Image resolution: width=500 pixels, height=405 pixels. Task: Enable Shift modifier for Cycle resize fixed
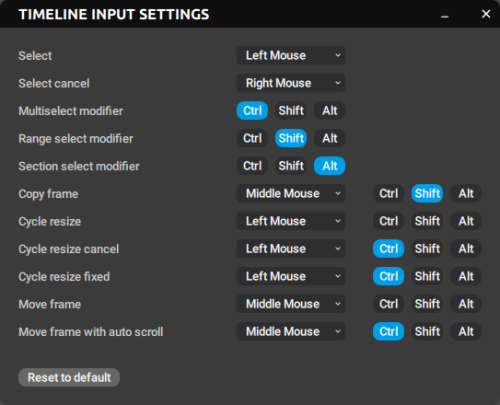click(427, 276)
